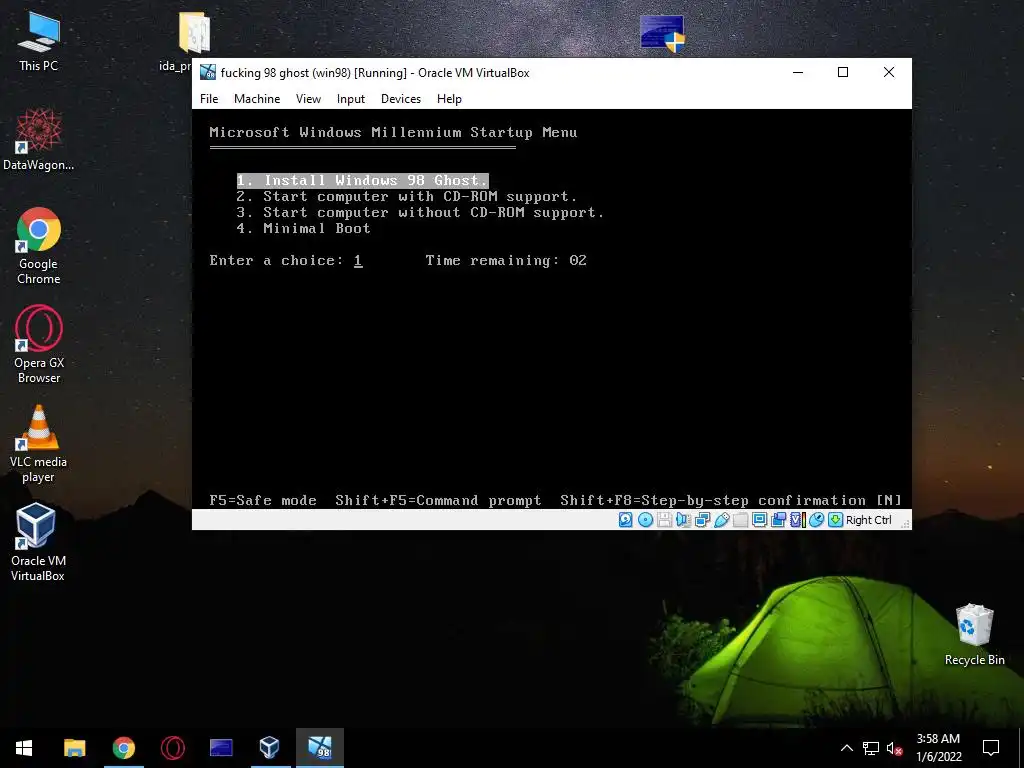Click the 'Time remaining: 02' countdown text
The image size is (1024, 768).
506,261
